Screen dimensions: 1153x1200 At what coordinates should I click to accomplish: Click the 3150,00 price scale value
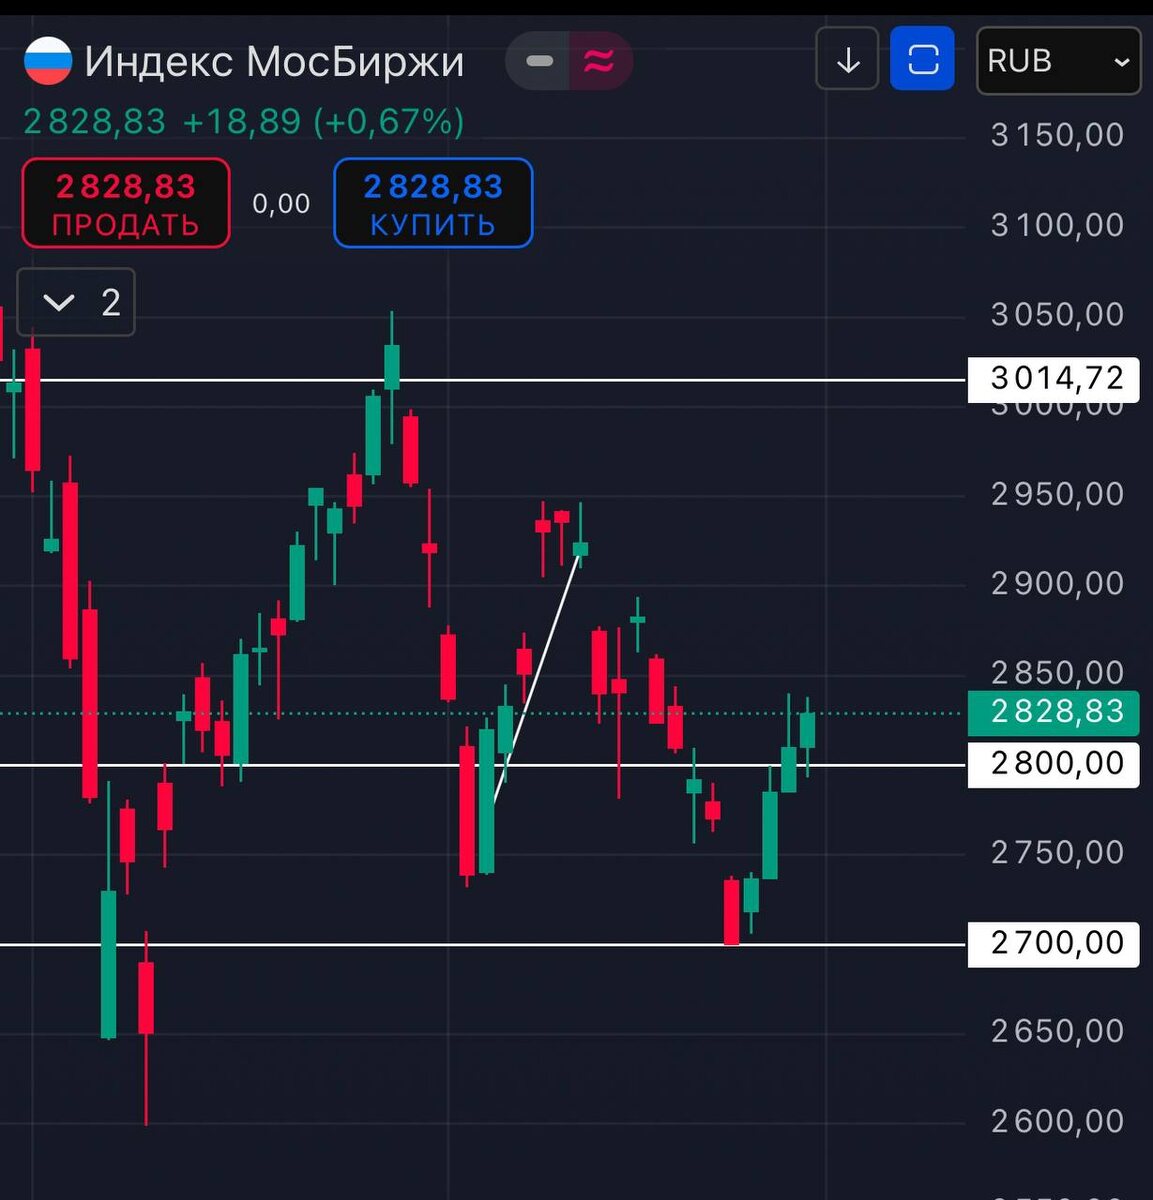1058,135
